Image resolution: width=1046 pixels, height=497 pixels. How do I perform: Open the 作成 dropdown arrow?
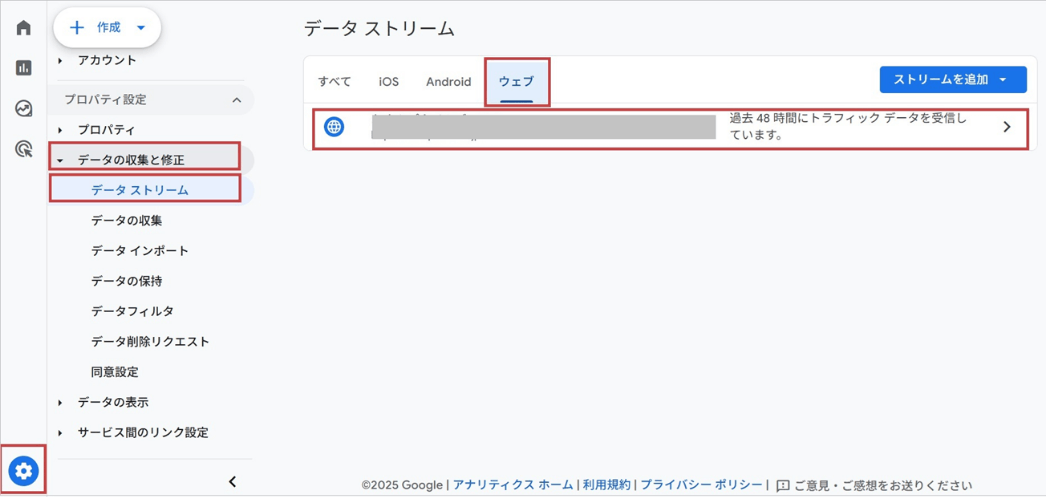(140, 28)
